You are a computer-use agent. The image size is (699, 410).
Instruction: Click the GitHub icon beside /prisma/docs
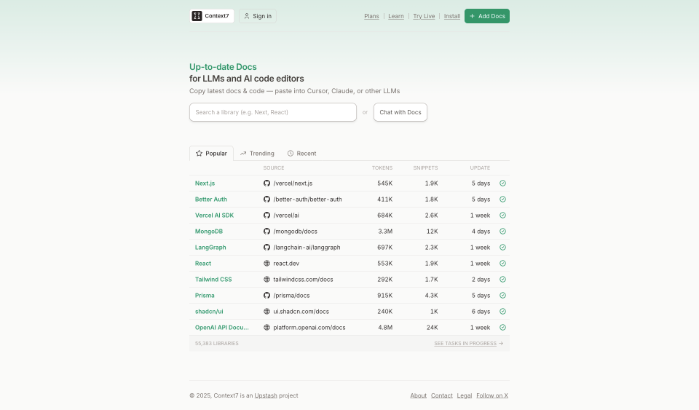click(x=267, y=295)
